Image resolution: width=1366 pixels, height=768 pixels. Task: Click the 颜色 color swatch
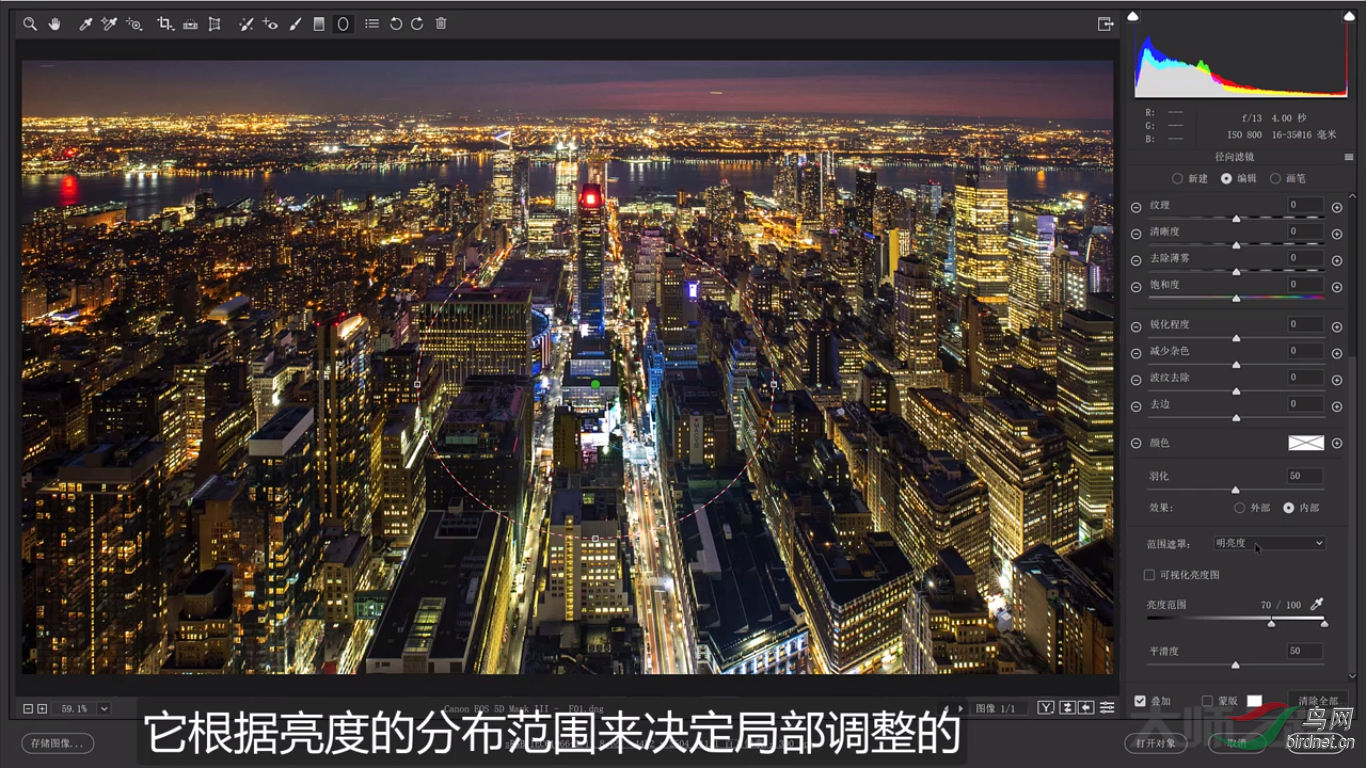tap(1306, 443)
